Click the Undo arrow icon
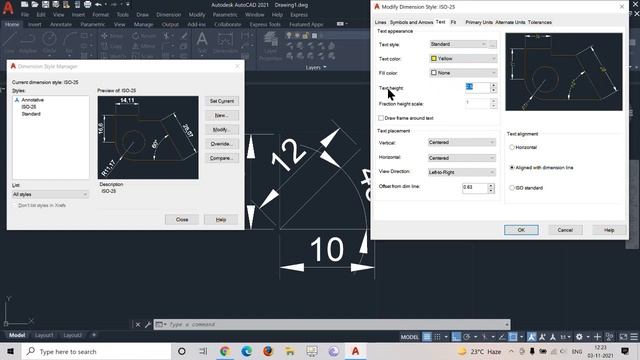The width and height of the screenshot is (640, 360). click(98, 4)
